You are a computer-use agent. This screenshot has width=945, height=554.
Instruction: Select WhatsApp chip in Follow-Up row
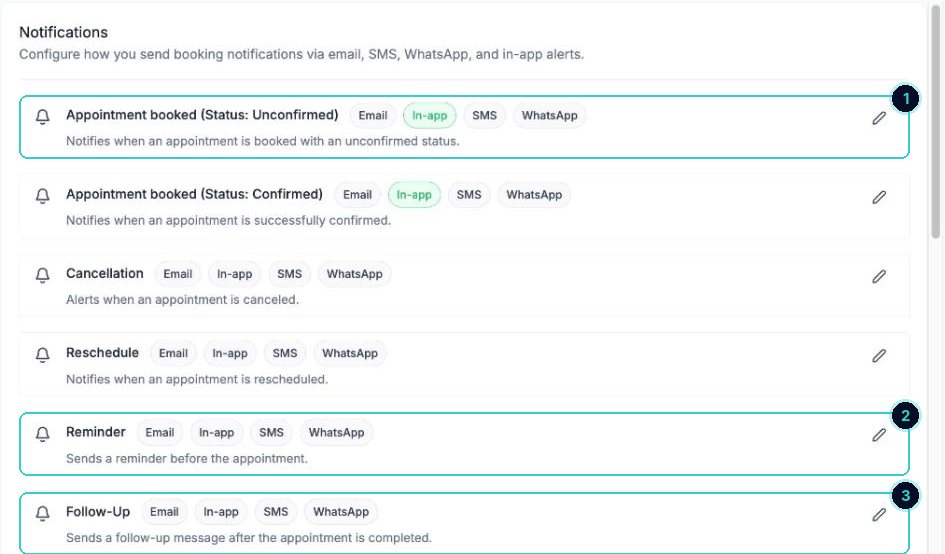[341, 512]
